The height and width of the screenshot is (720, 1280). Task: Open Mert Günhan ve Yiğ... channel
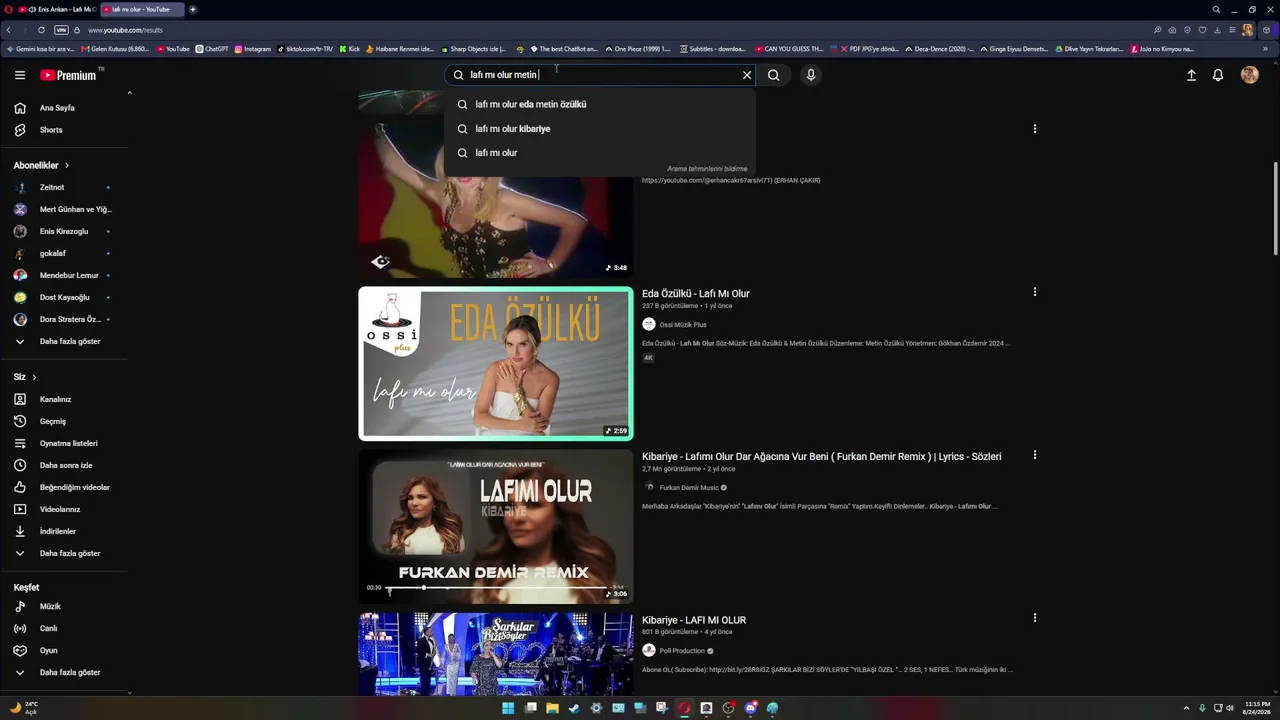tap(64, 210)
